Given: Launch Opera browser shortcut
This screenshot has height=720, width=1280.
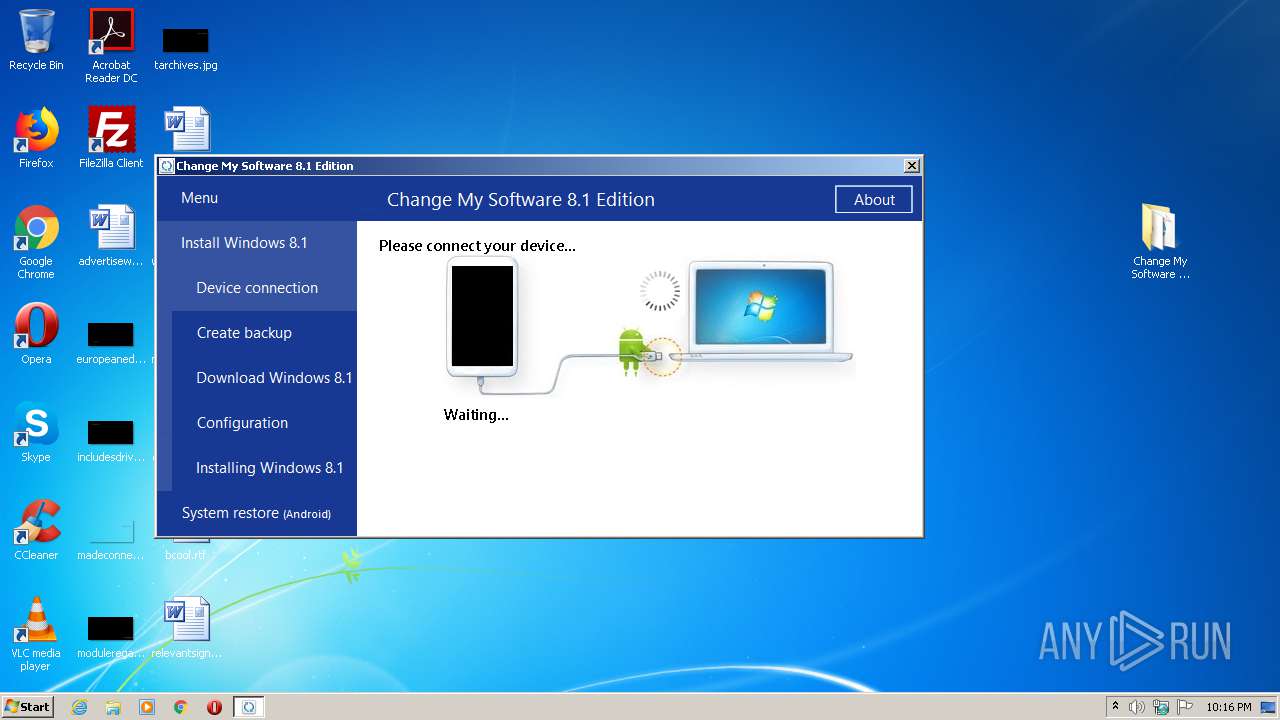Looking at the screenshot, I should (x=36, y=334).
